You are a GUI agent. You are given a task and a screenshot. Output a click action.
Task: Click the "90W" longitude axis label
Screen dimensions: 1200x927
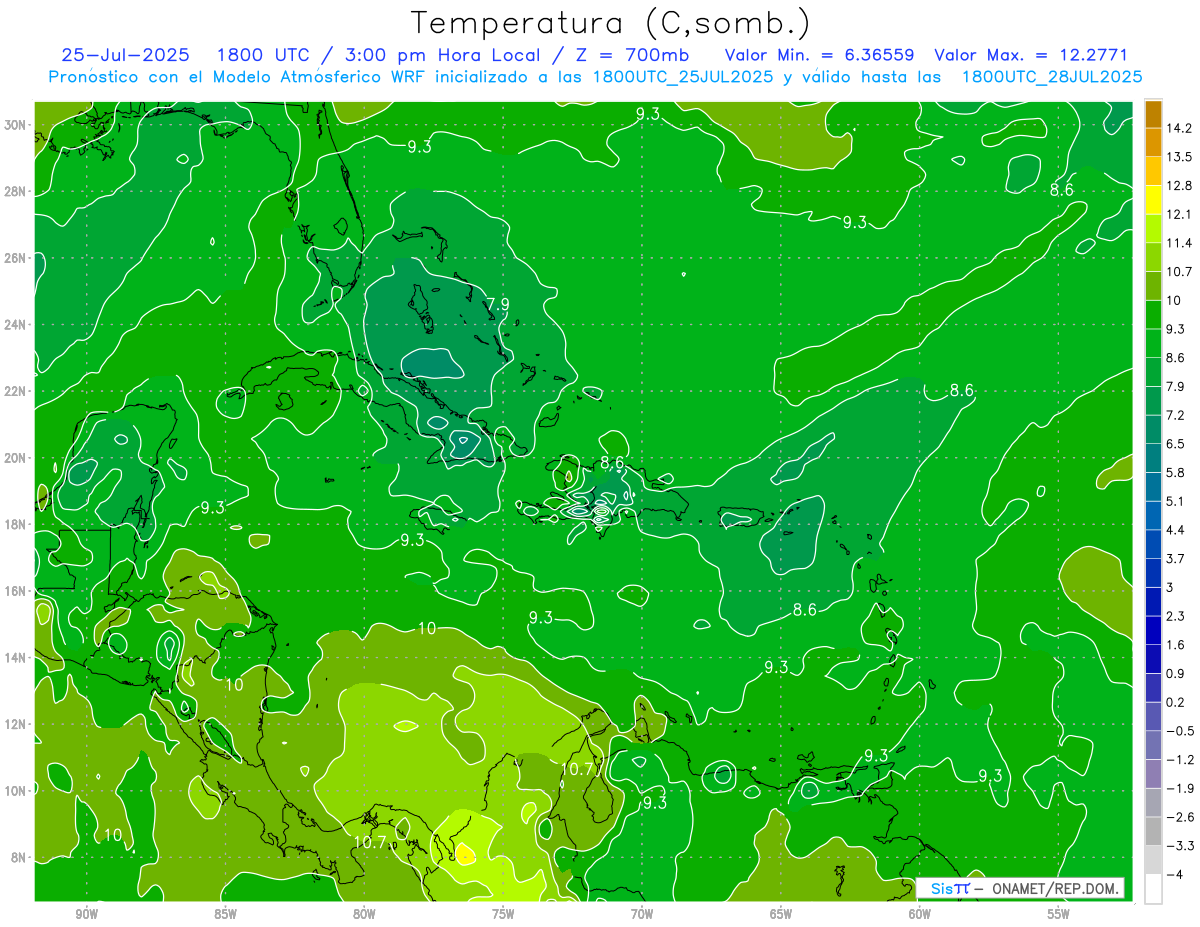point(86,914)
